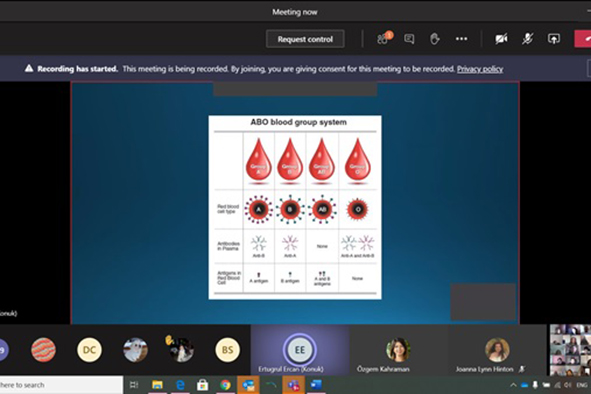Toggle the camera on
The width and height of the screenshot is (591, 394).
(x=501, y=39)
